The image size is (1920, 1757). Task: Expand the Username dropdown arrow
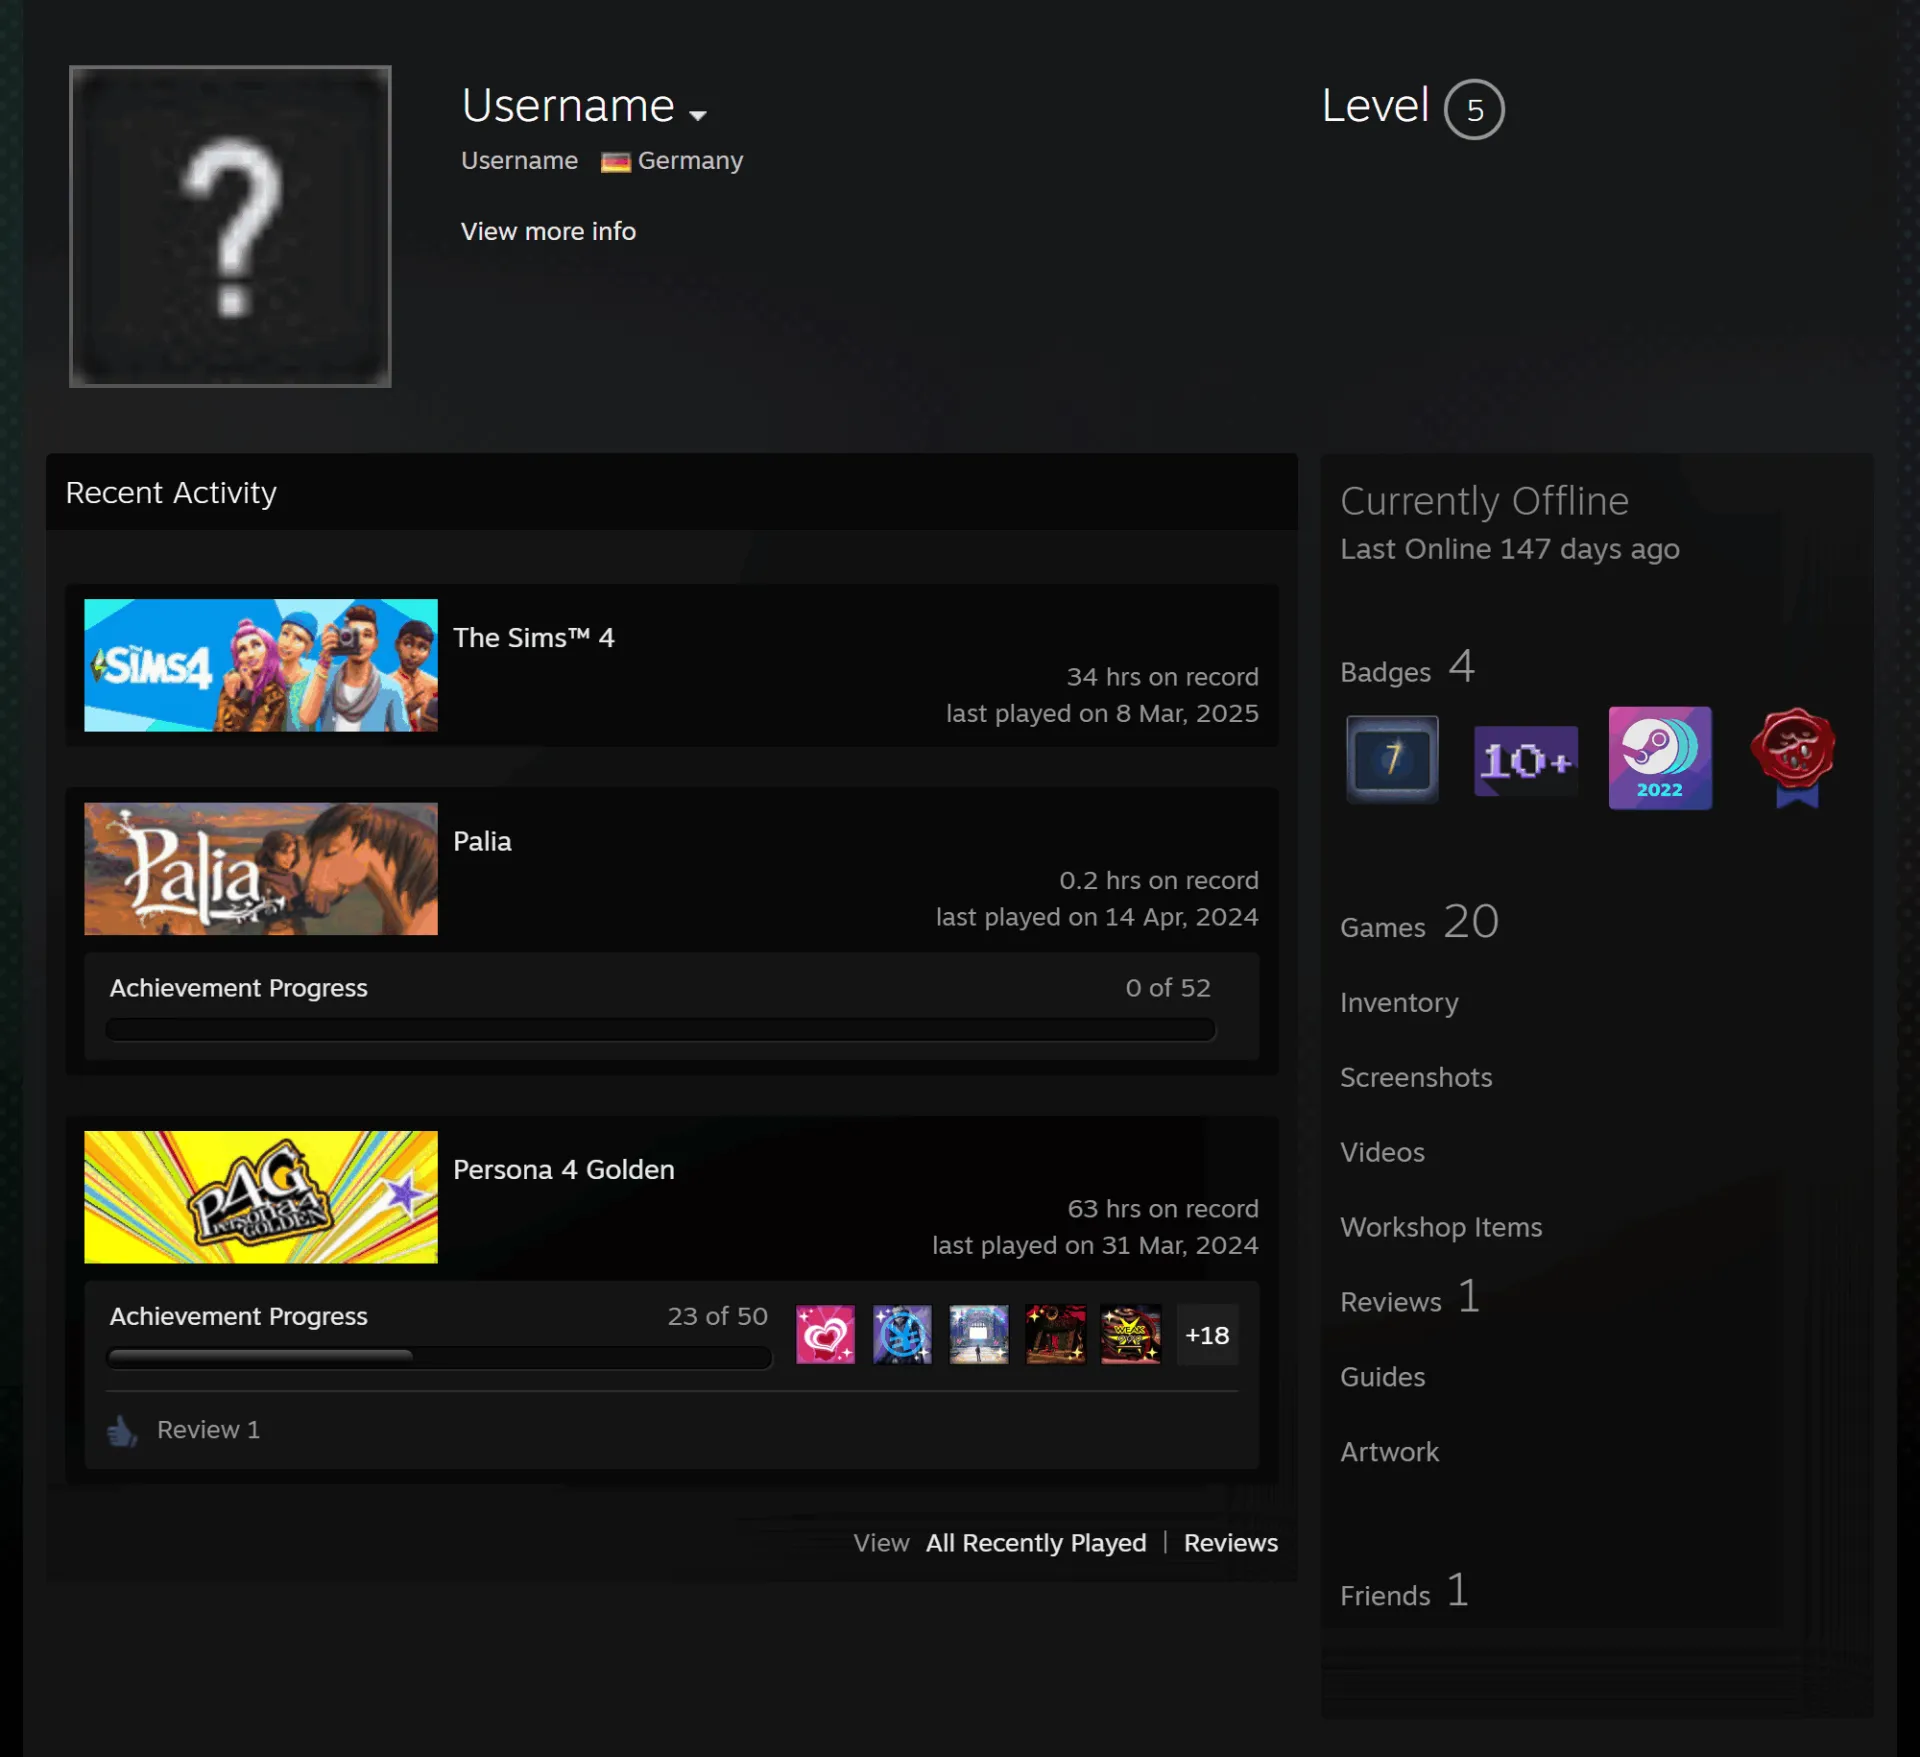pos(698,115)
